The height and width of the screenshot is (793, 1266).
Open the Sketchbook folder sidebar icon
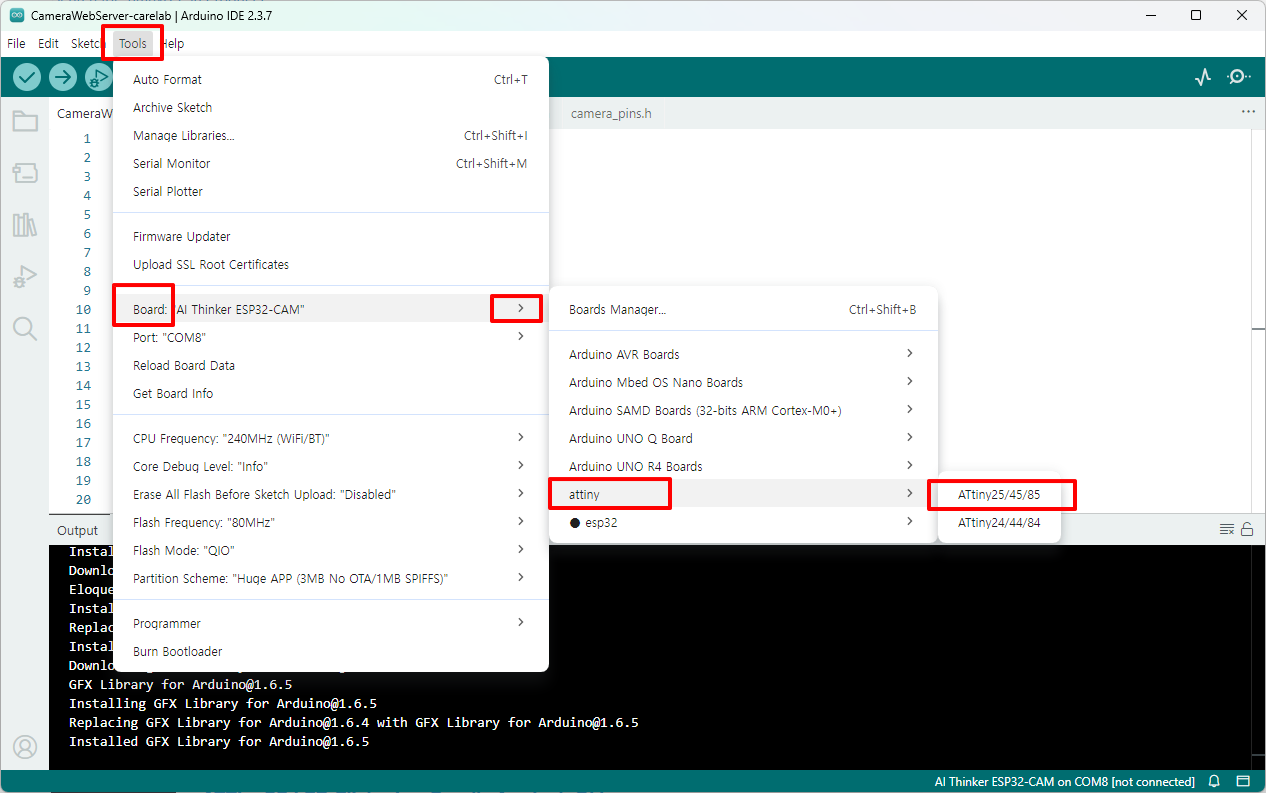25,122
